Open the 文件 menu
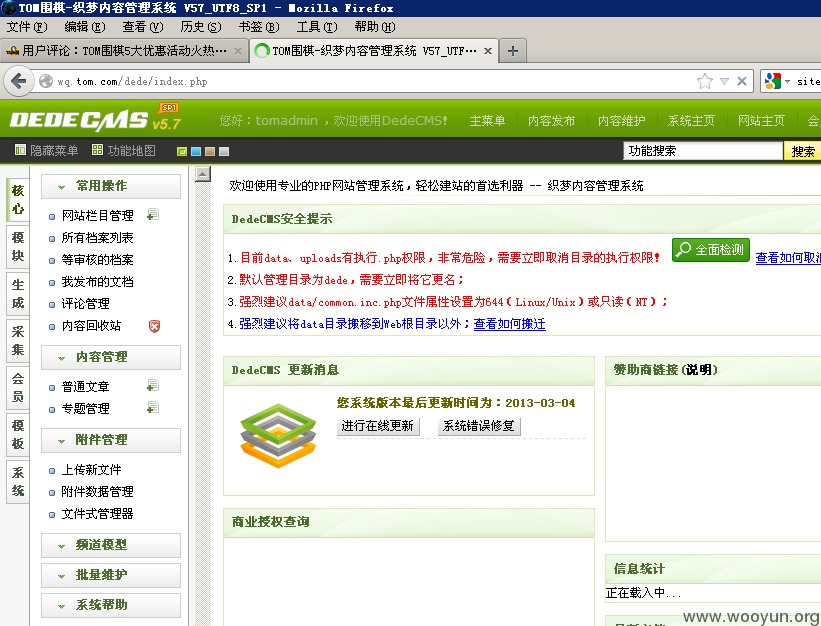 pos(27,27)
